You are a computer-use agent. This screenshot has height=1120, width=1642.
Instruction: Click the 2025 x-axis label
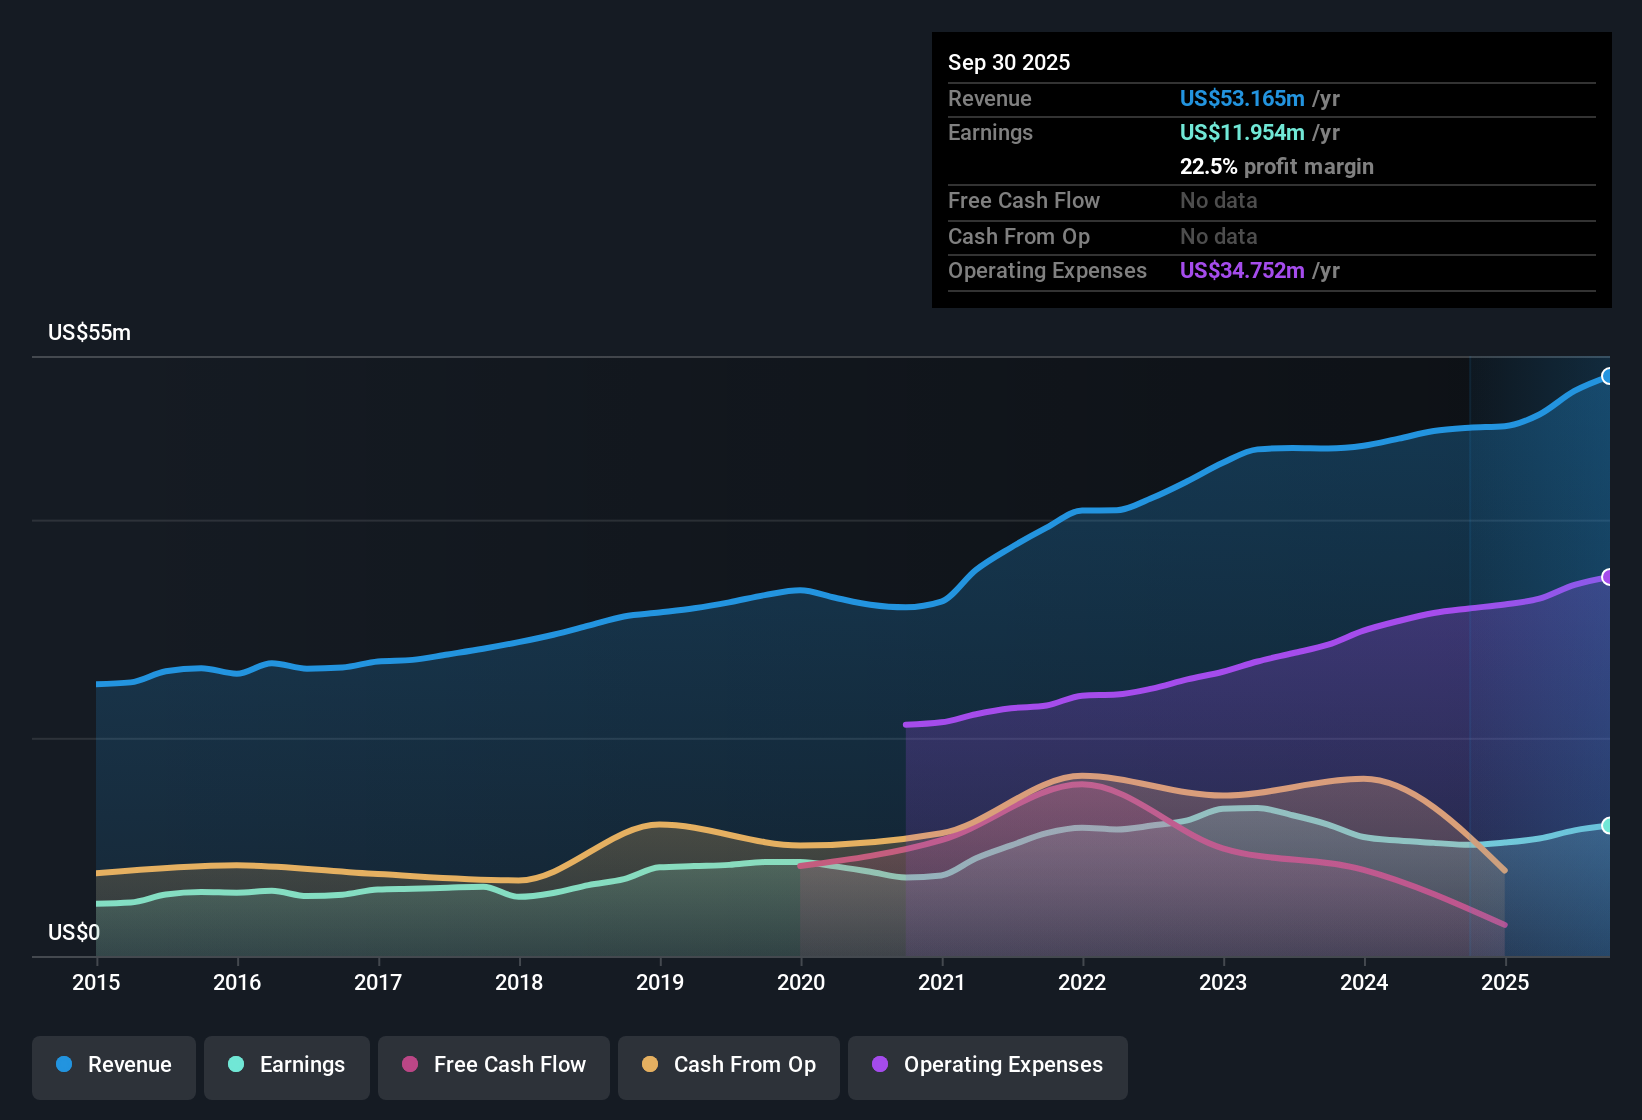[1505, 982]
